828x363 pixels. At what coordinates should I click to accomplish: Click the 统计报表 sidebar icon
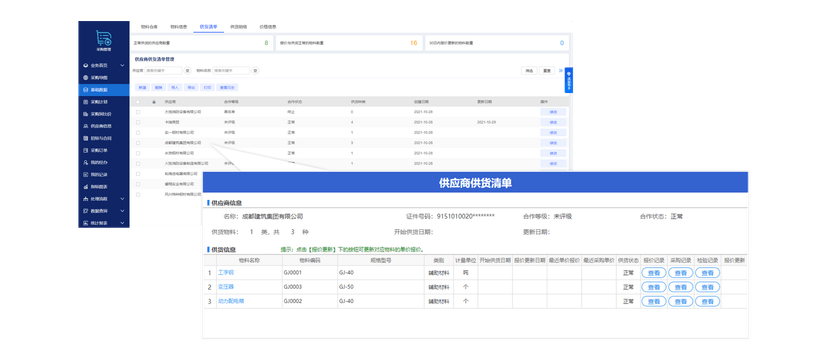(86, 223)
